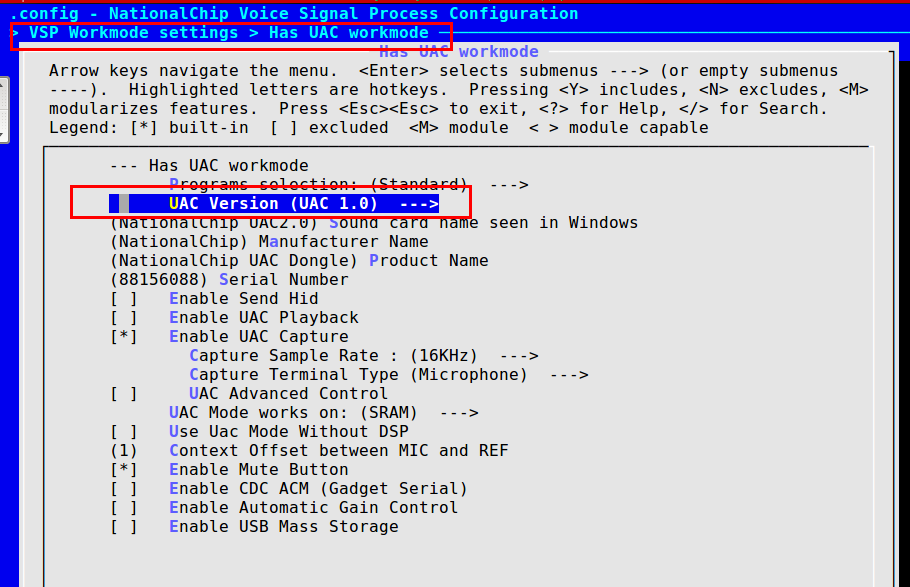
Task: Toggle the Enable Send Hid checkbox
Action: pos(124,298)
